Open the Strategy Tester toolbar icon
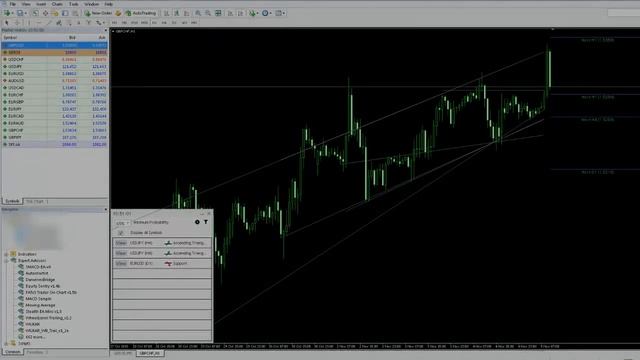Screen dimensions: 640x360 (75, 13)
